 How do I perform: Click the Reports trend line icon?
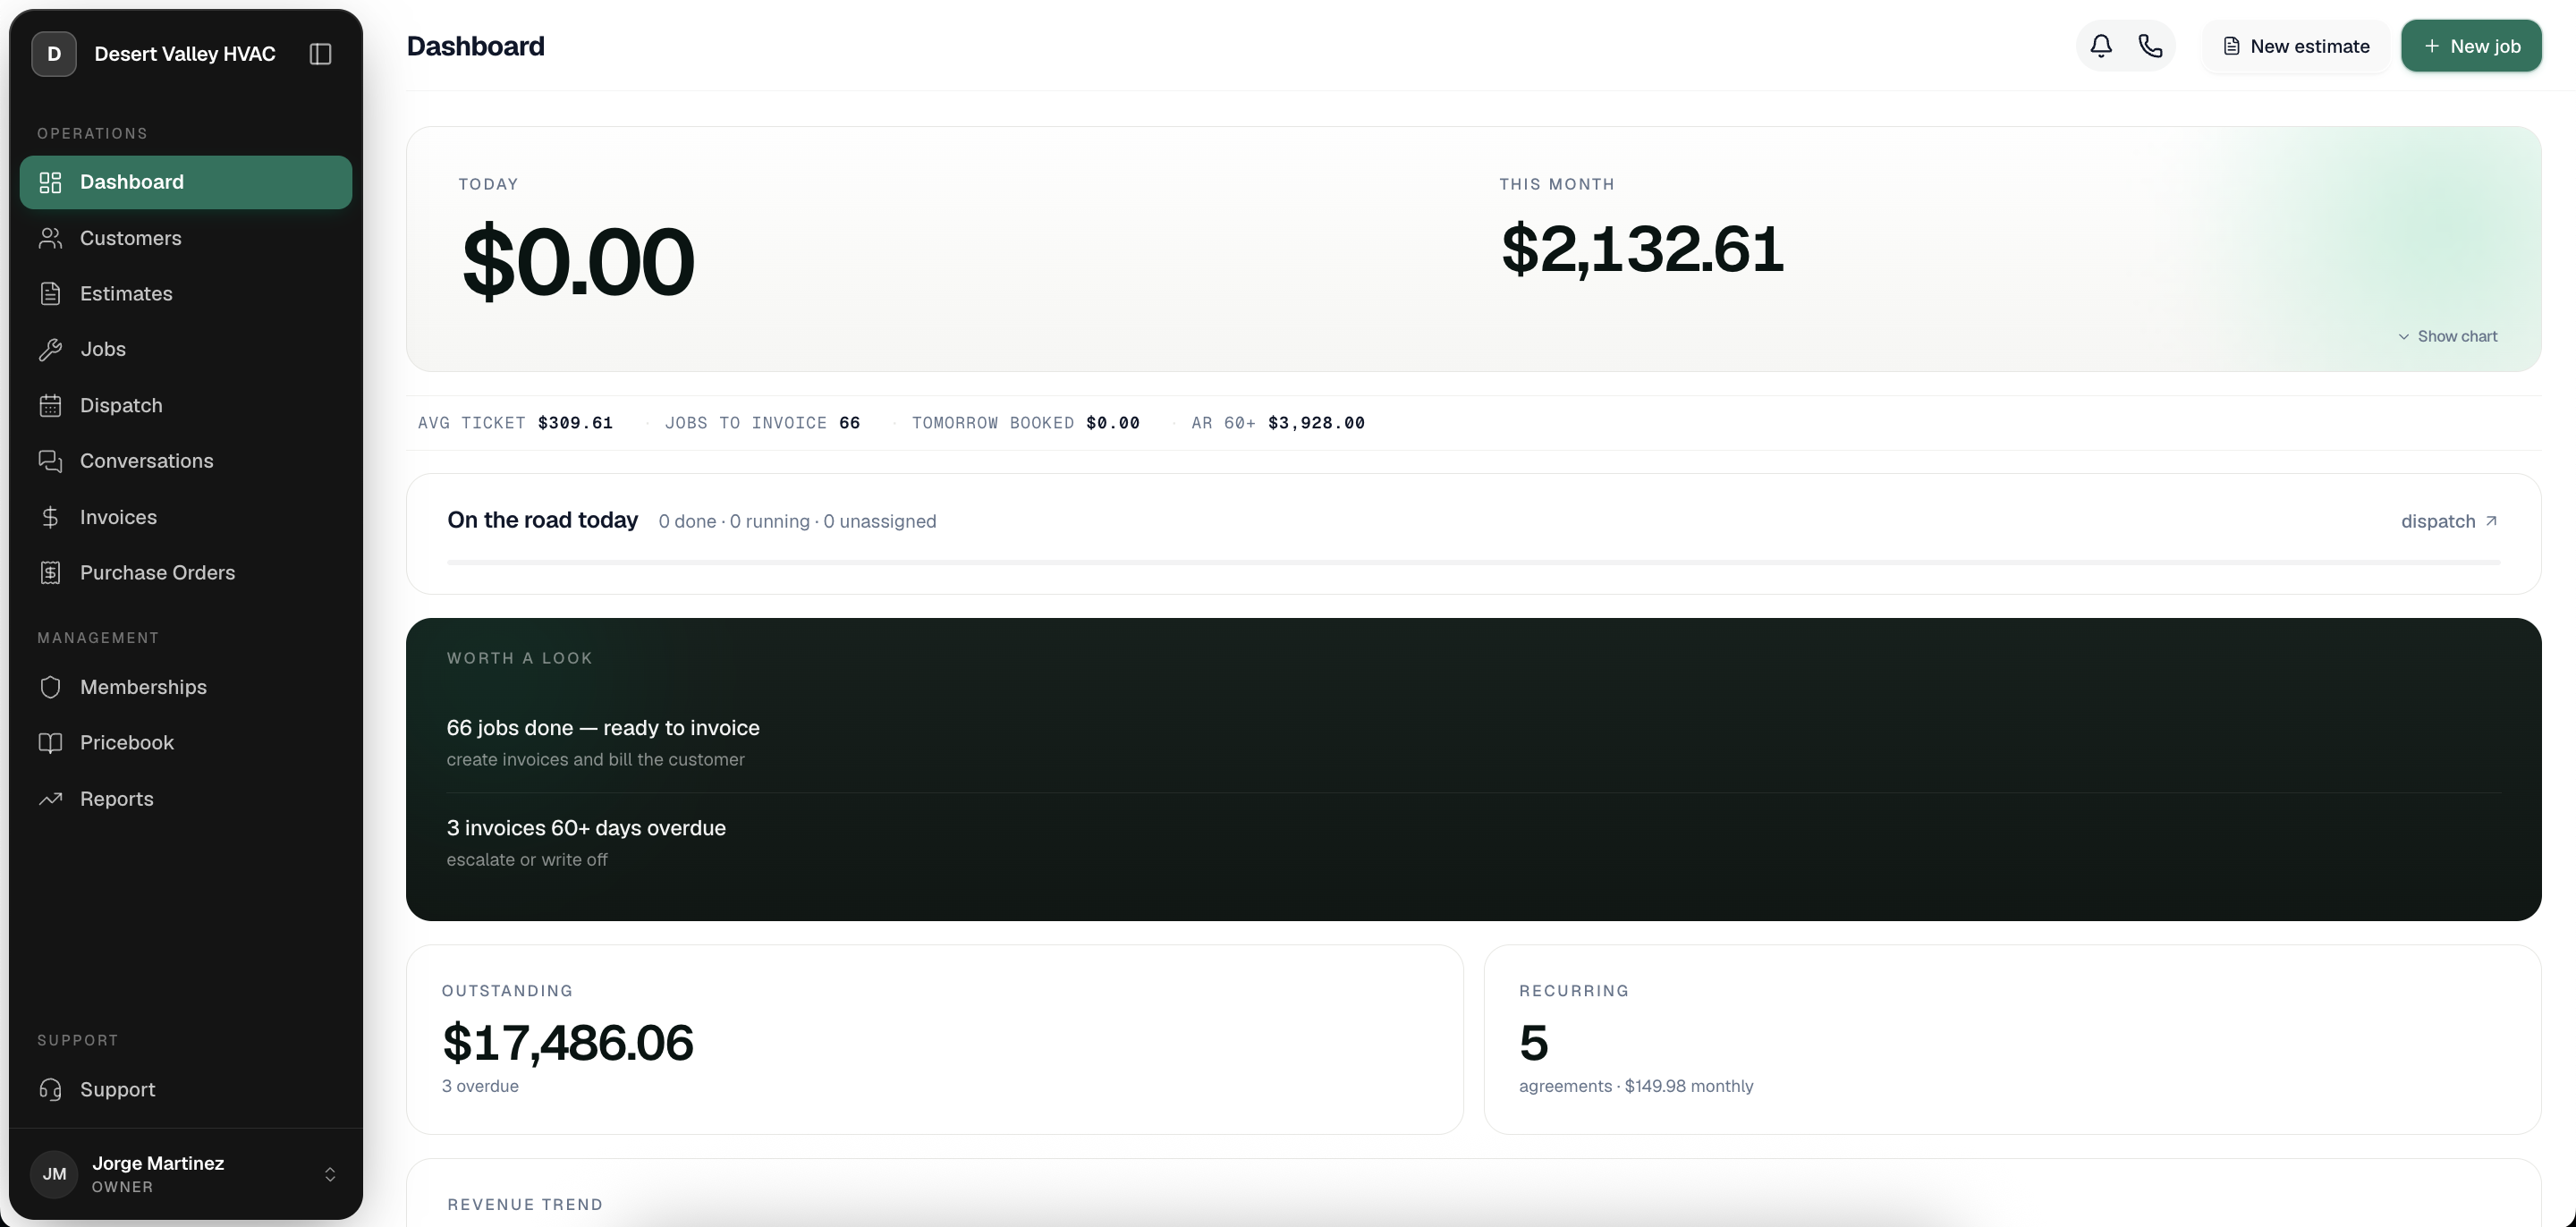pos(50,799)
